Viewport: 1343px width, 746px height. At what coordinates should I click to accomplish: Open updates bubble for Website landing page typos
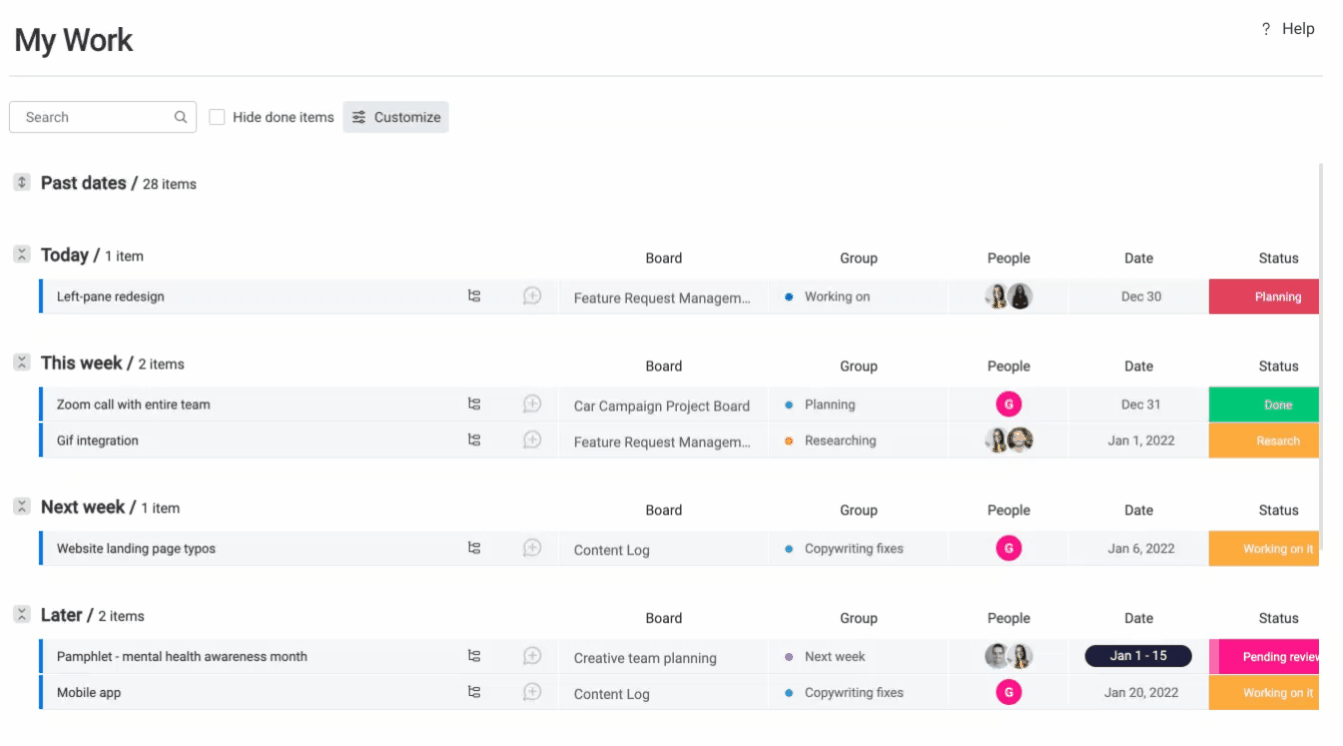click(x=532, y=548)
